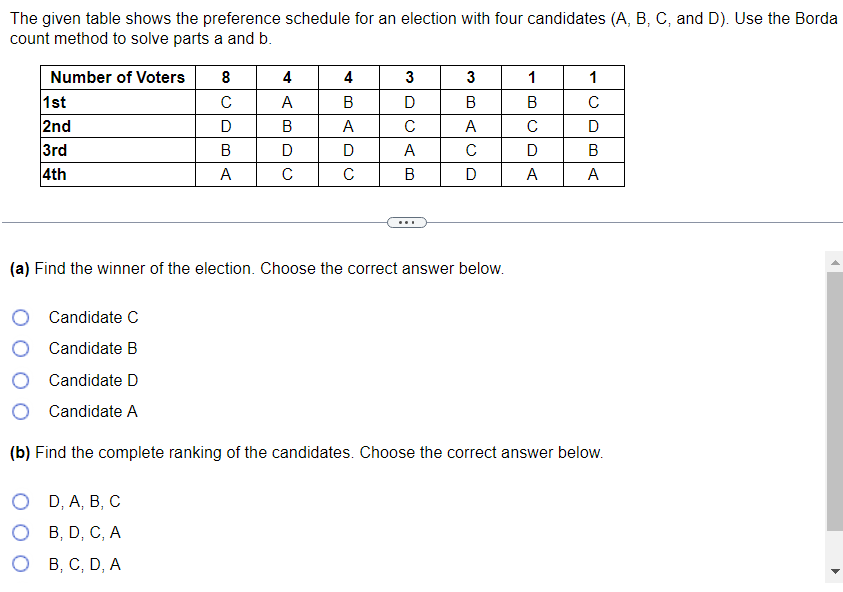Click the table cell containing C under 8

click(226, 101)
